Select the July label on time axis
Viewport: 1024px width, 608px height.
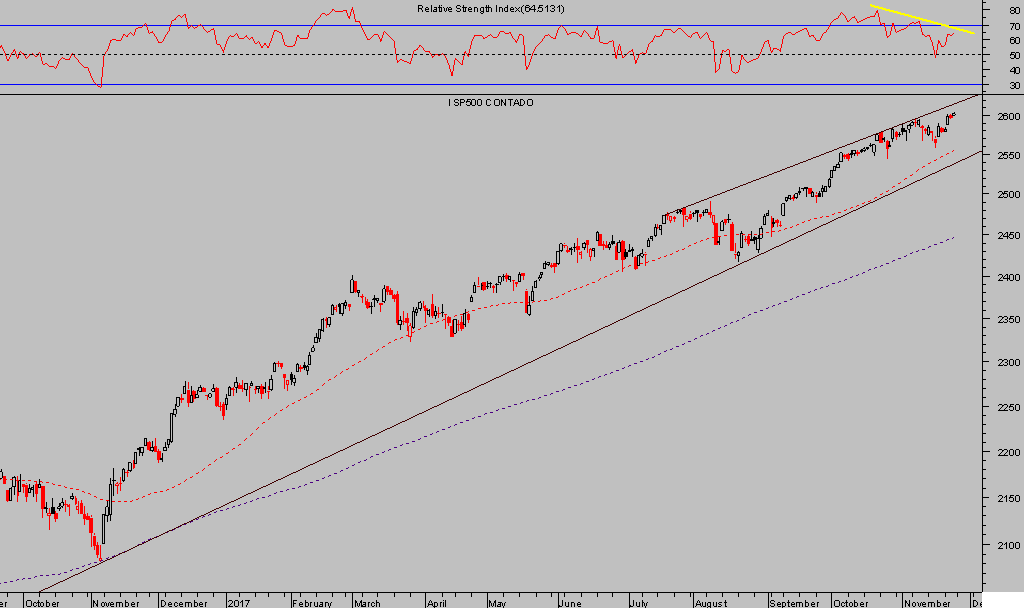[x=640, y=603]
